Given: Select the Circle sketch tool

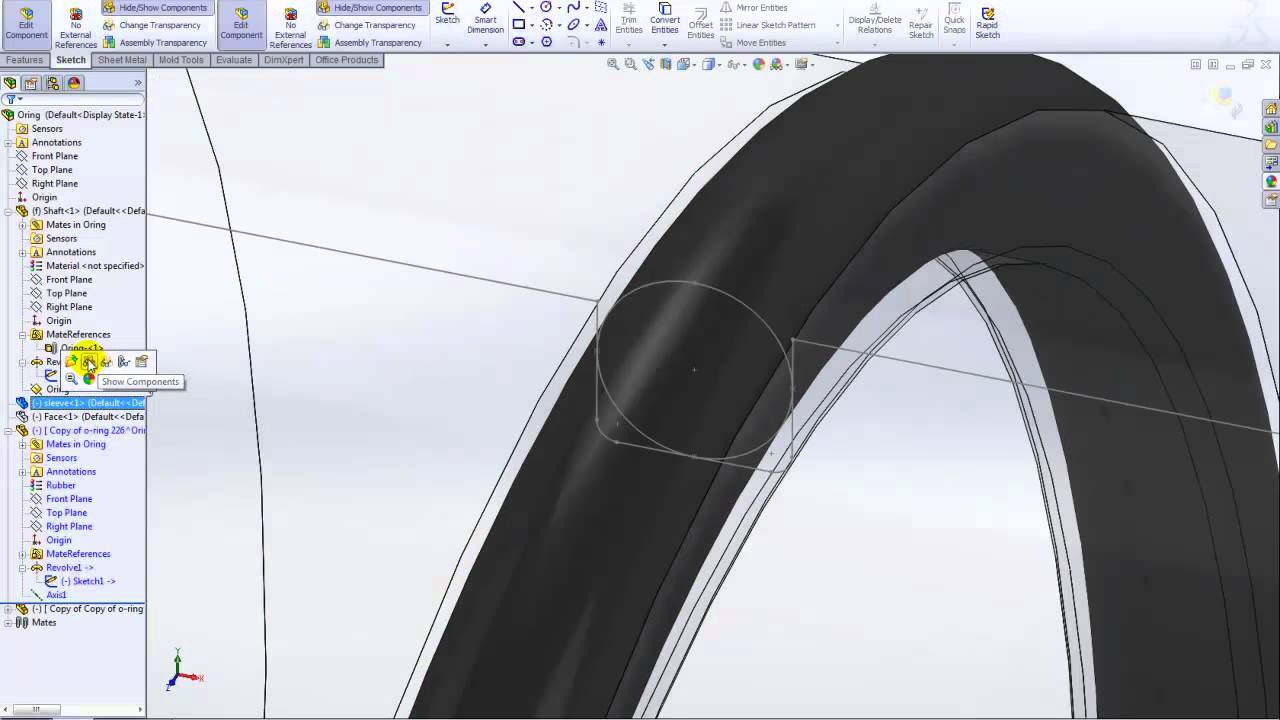Looking at the screenshot, I should 546,6.
